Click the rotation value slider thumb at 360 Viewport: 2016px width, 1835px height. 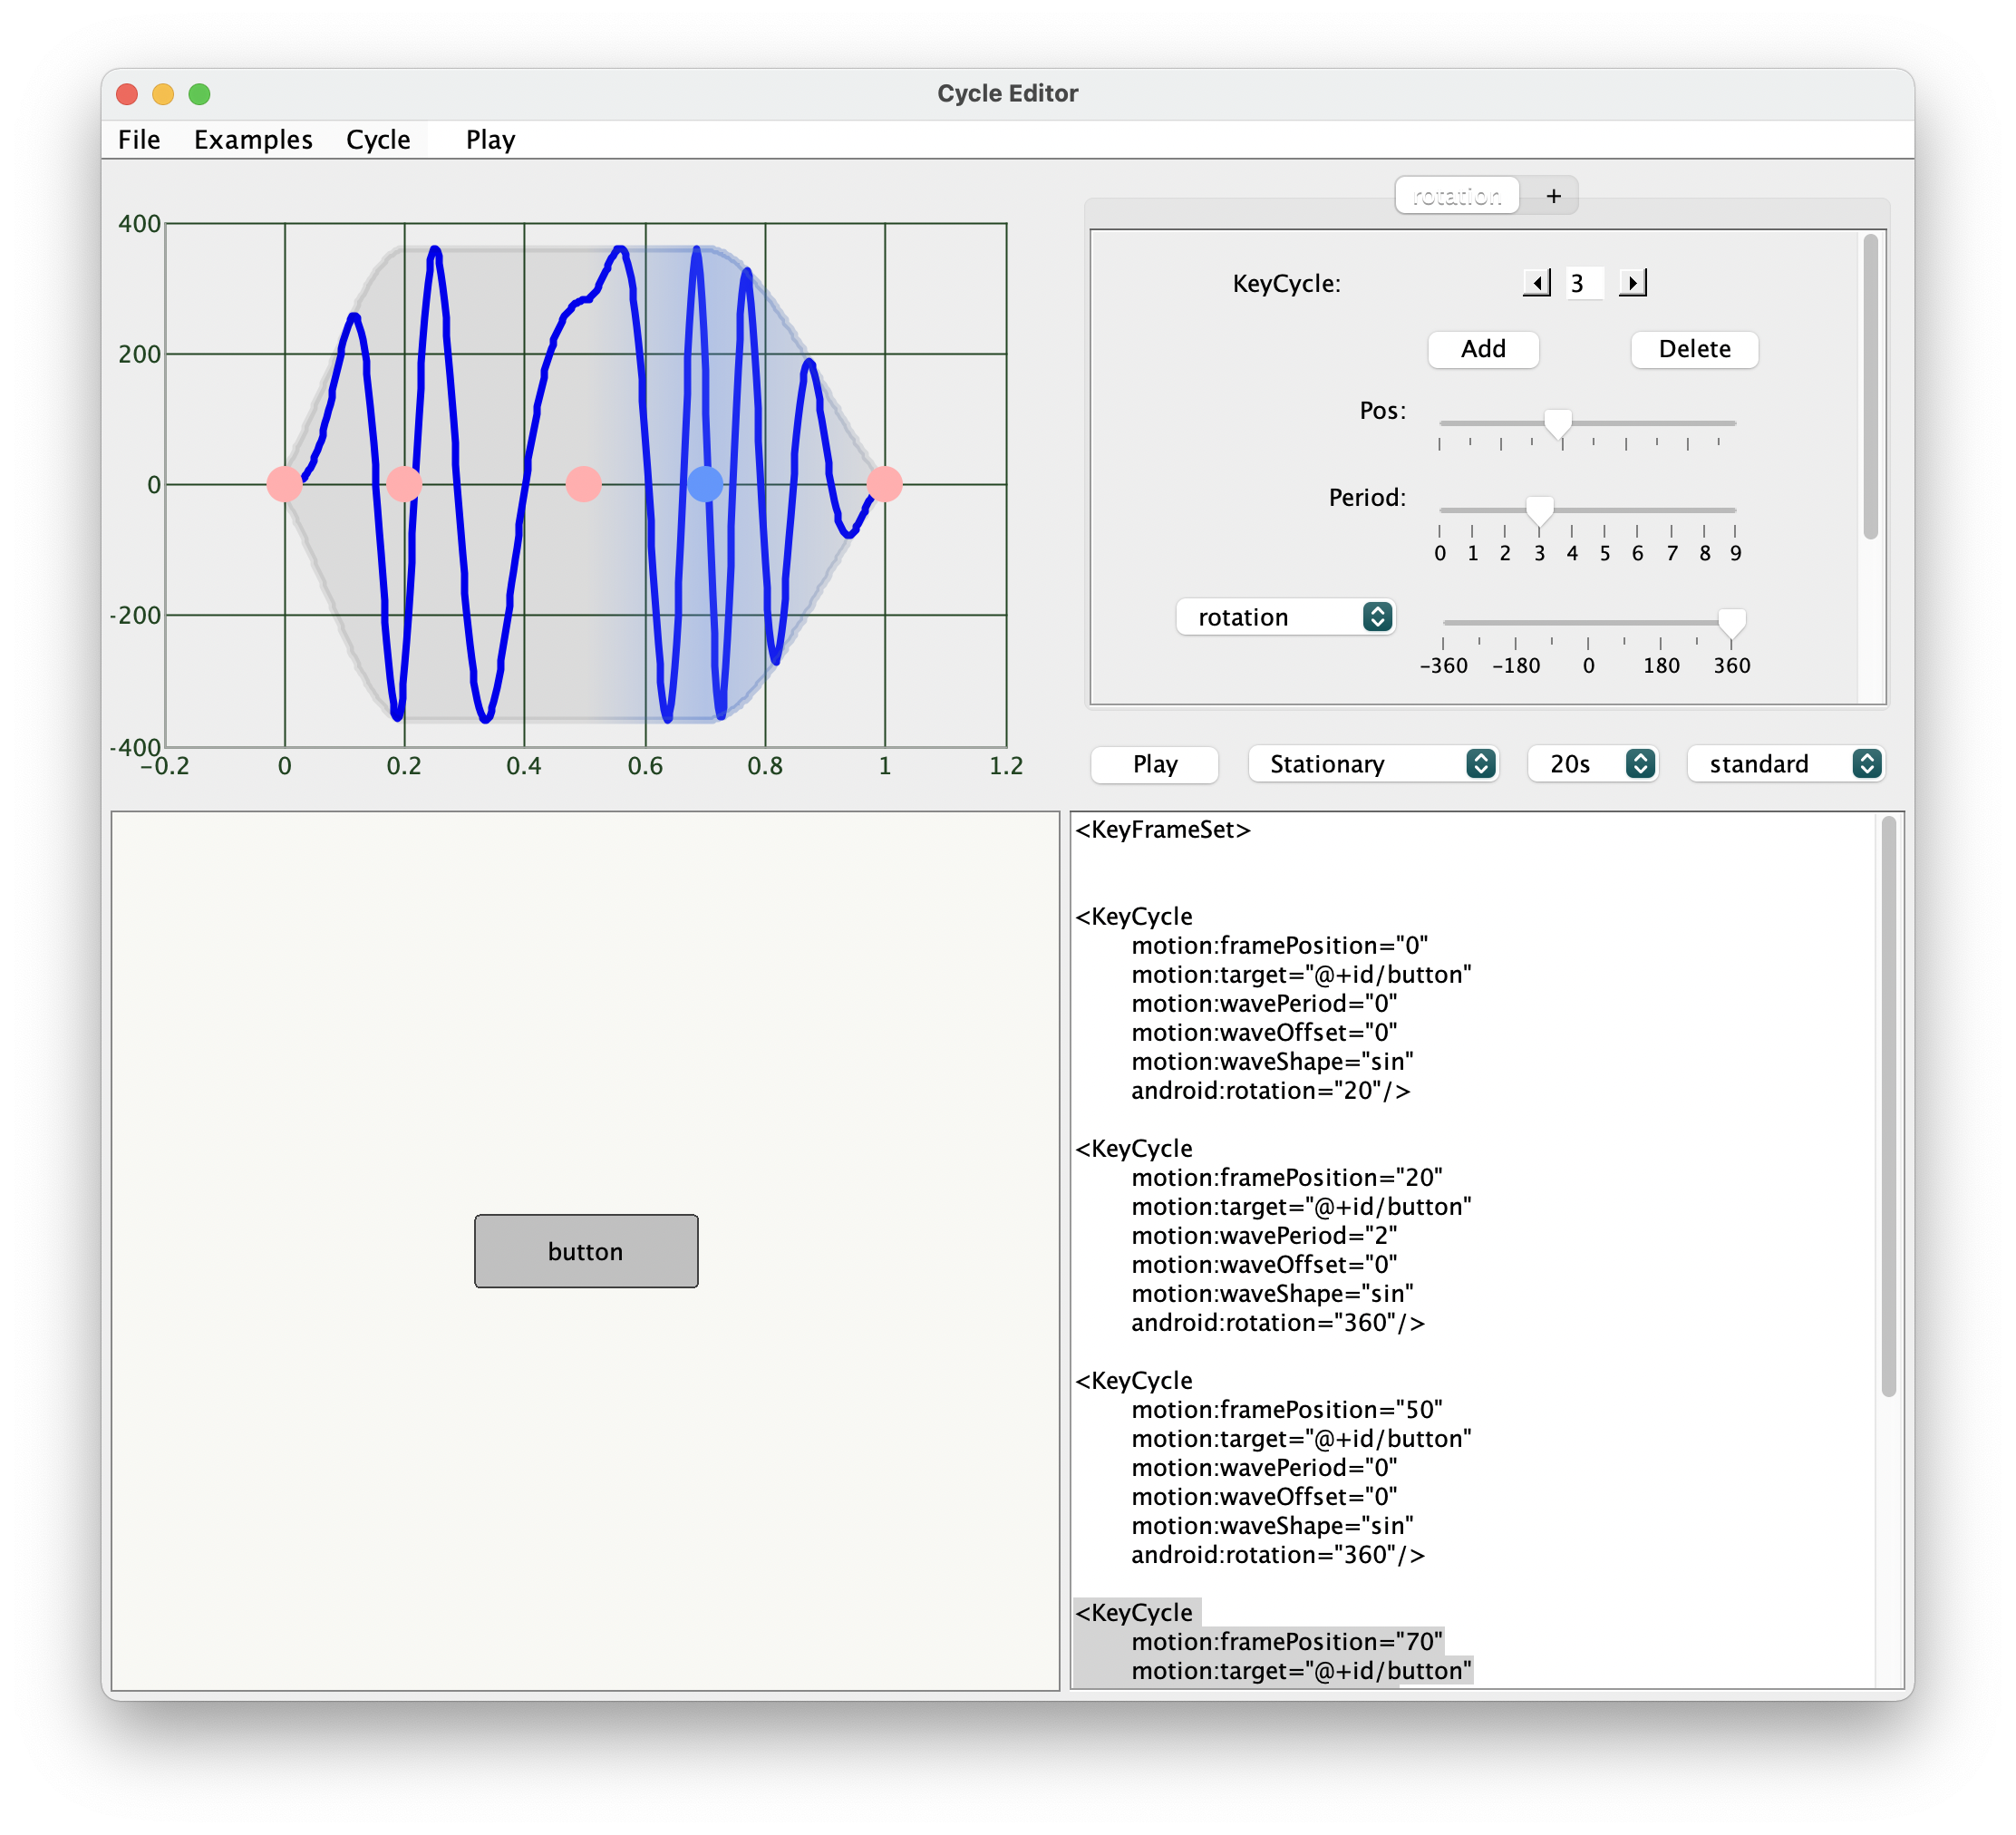tap(1731, 623)
